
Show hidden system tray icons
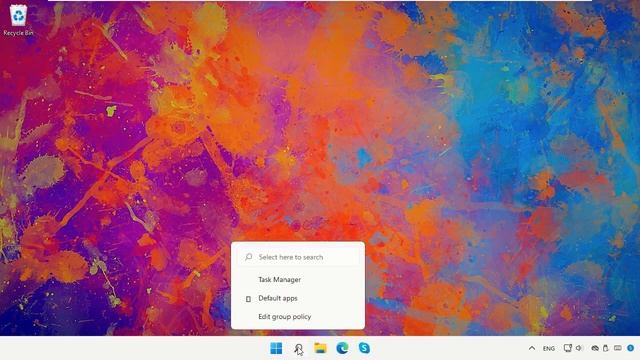click(532, 348)
